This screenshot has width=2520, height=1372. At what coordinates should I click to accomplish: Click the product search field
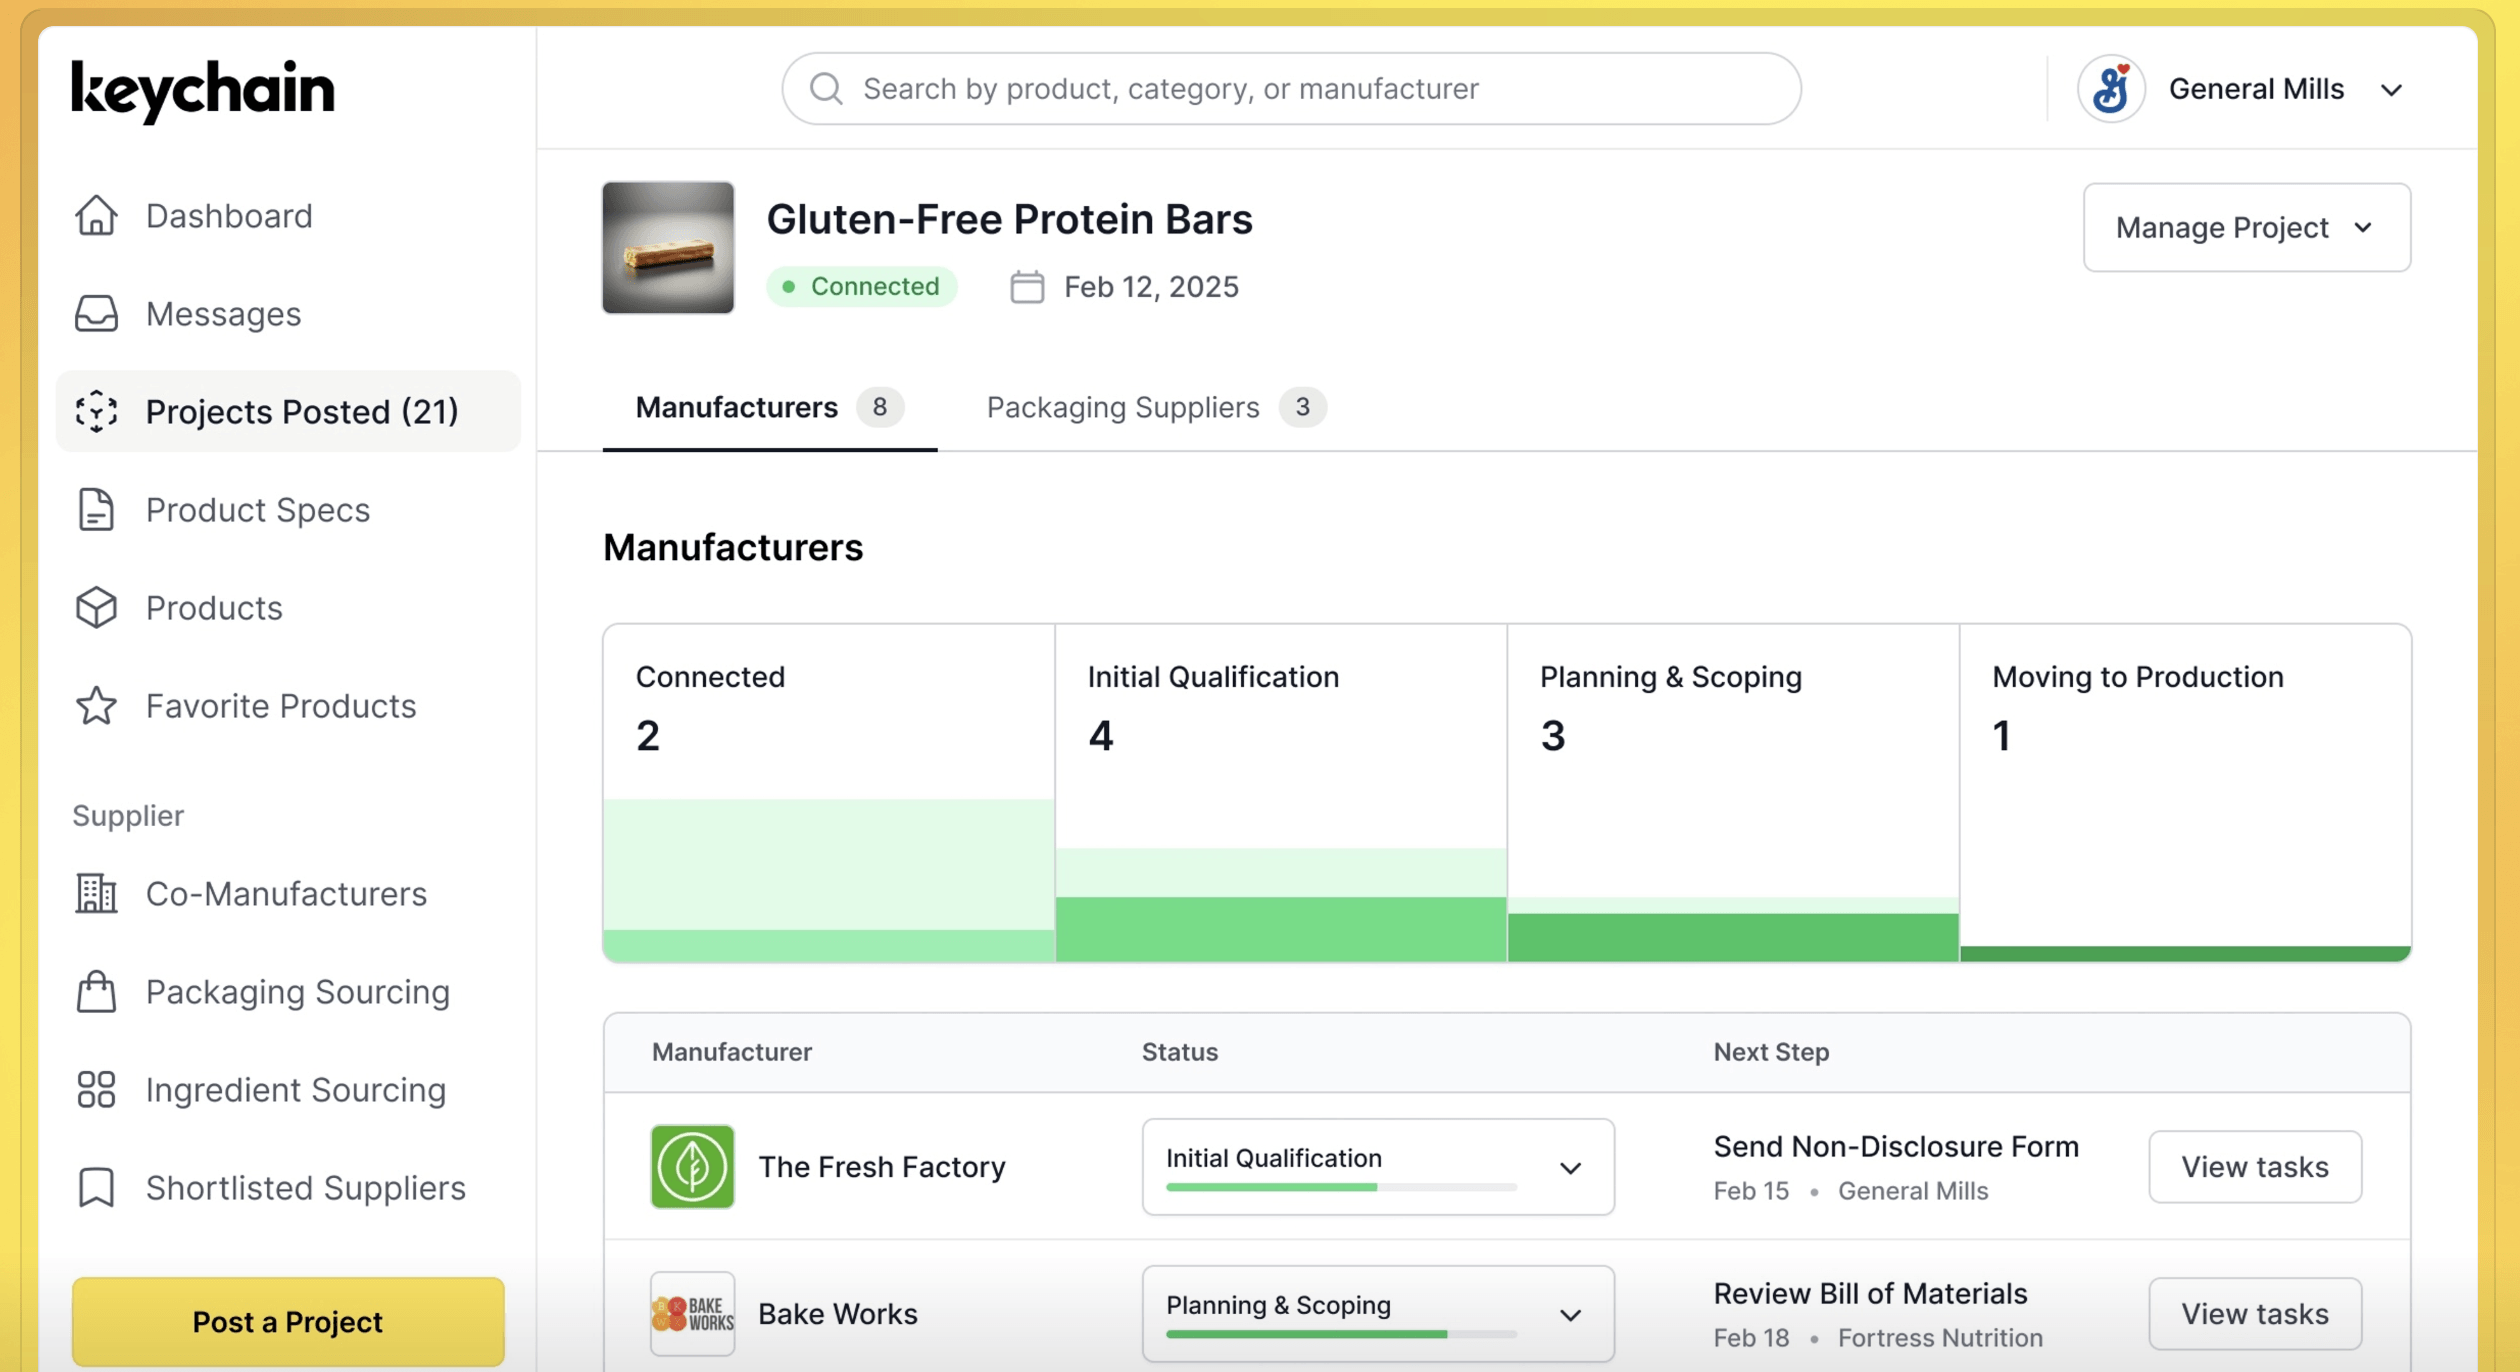point(1290,89)
